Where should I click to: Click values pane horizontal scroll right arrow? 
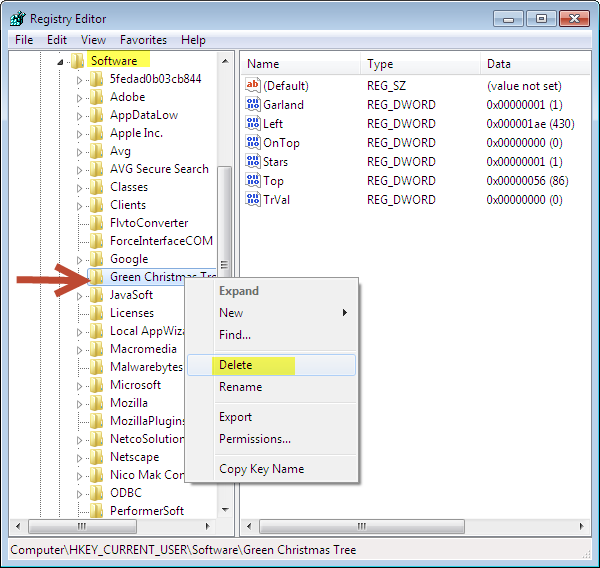(582, 526)
